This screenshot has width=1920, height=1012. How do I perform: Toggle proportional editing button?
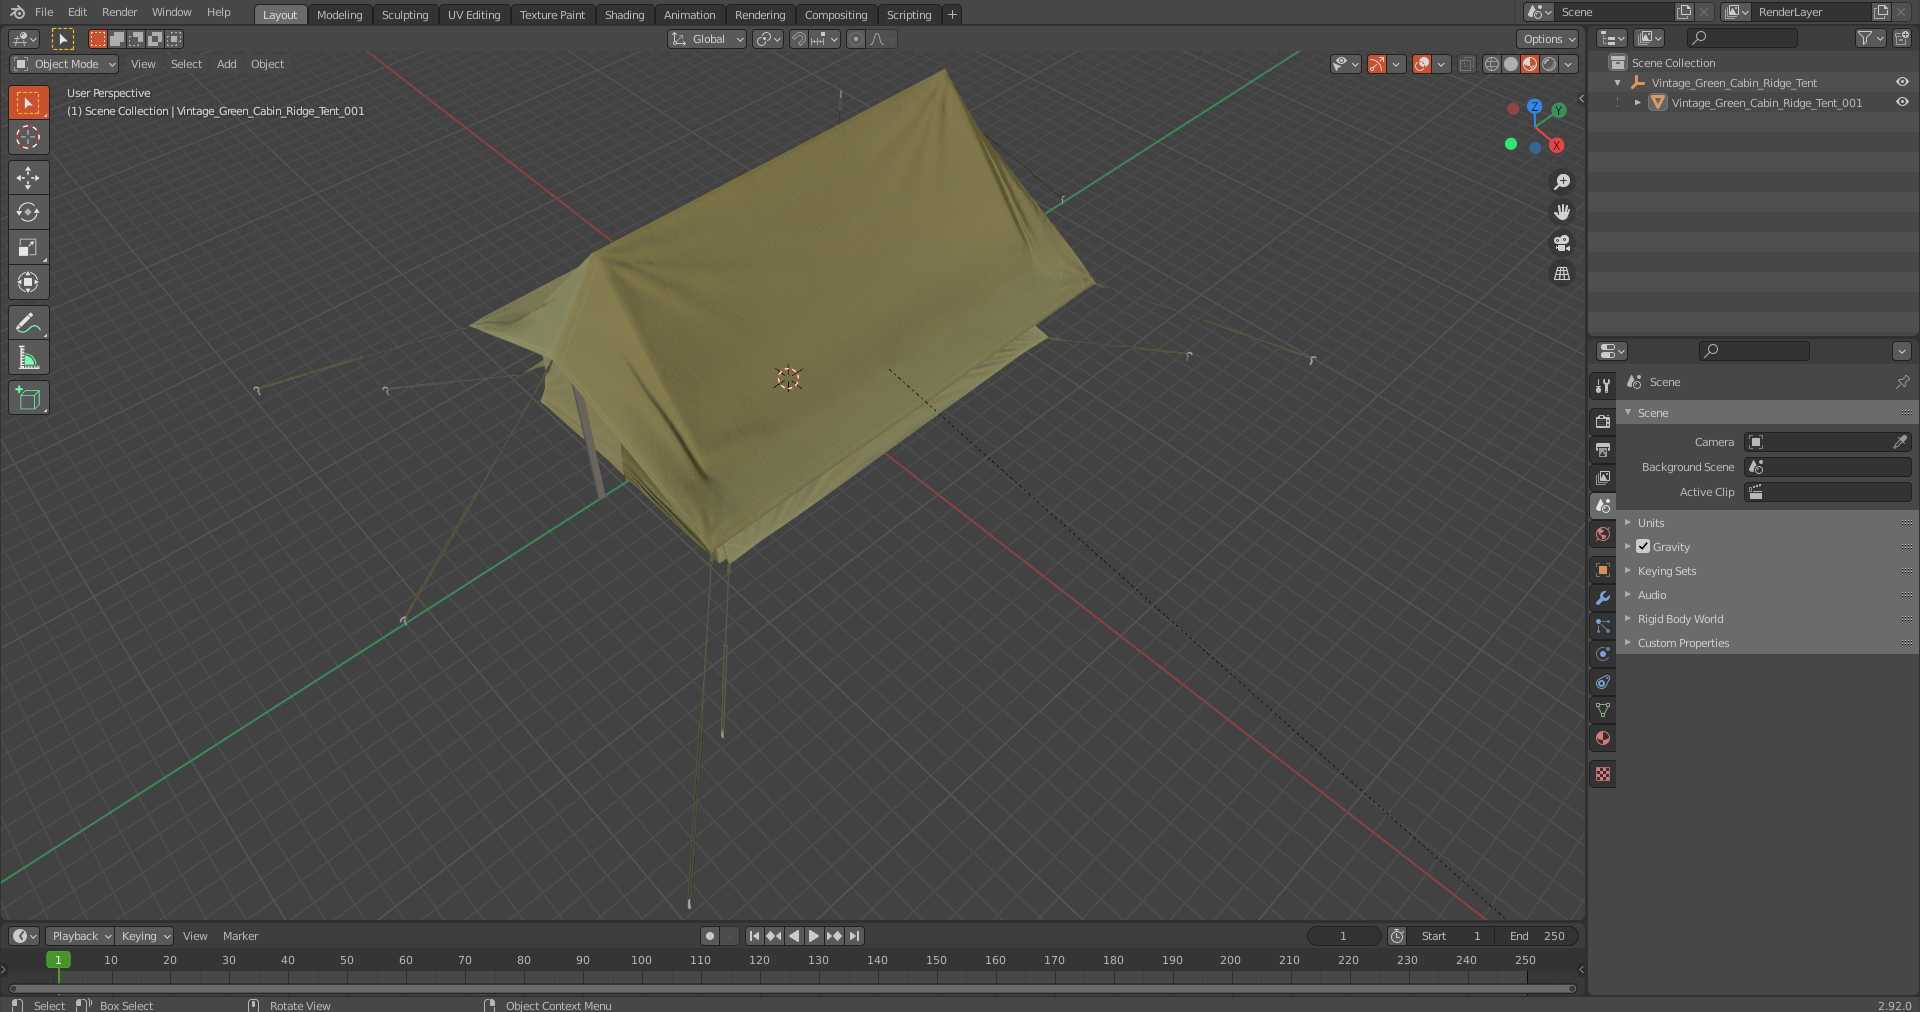(x=855, y=39)
